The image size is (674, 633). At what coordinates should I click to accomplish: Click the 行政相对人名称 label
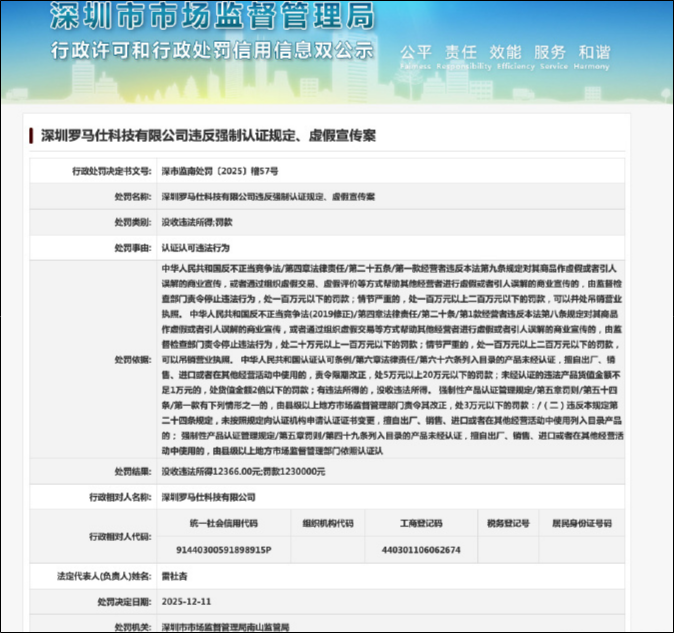[x=120, y=497]
